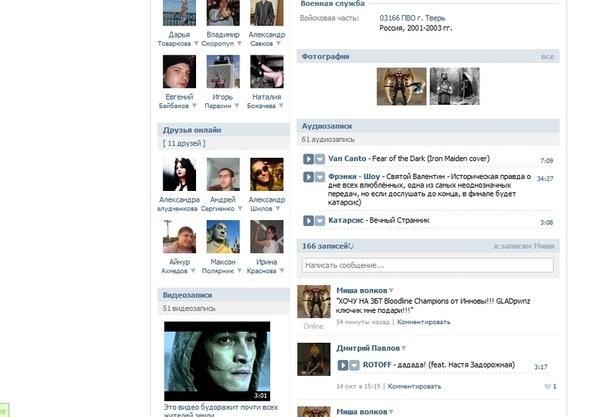
Task: Click the like heart on Дмитрий Павлов's post
Action: pos(548,386)
